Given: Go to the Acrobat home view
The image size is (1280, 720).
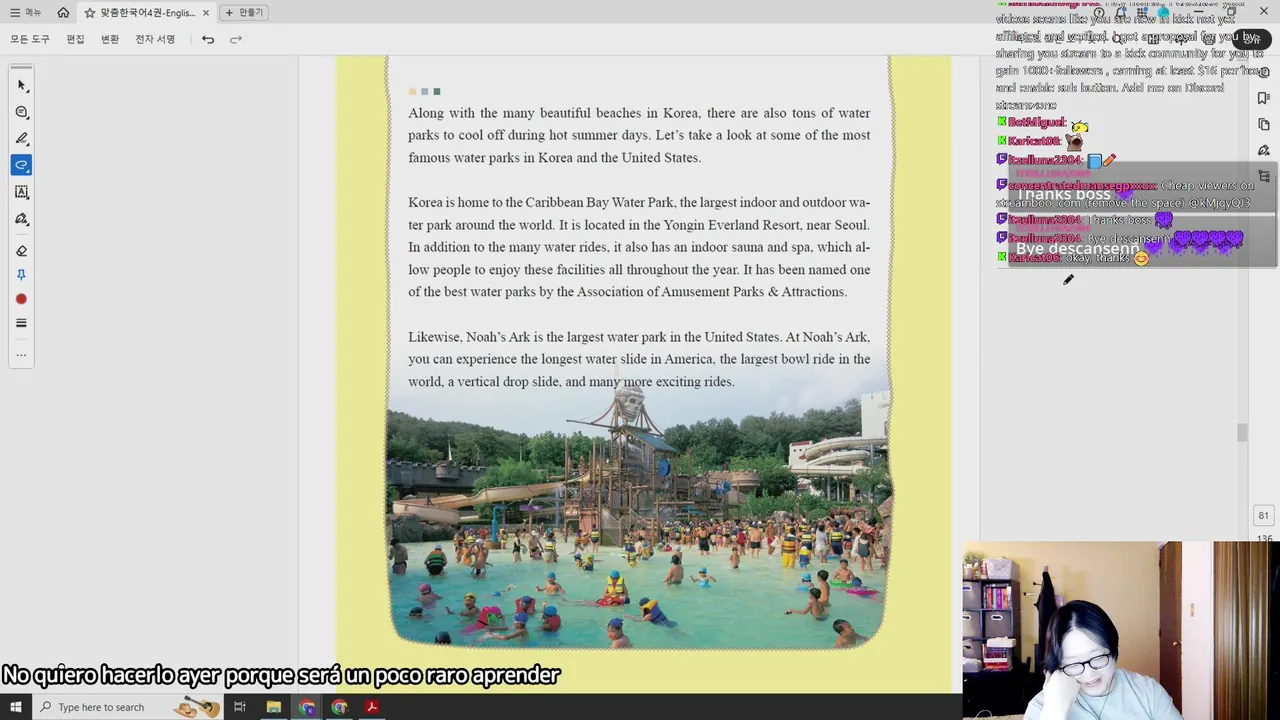Looking at the screenshot, I should pos(63,12).
